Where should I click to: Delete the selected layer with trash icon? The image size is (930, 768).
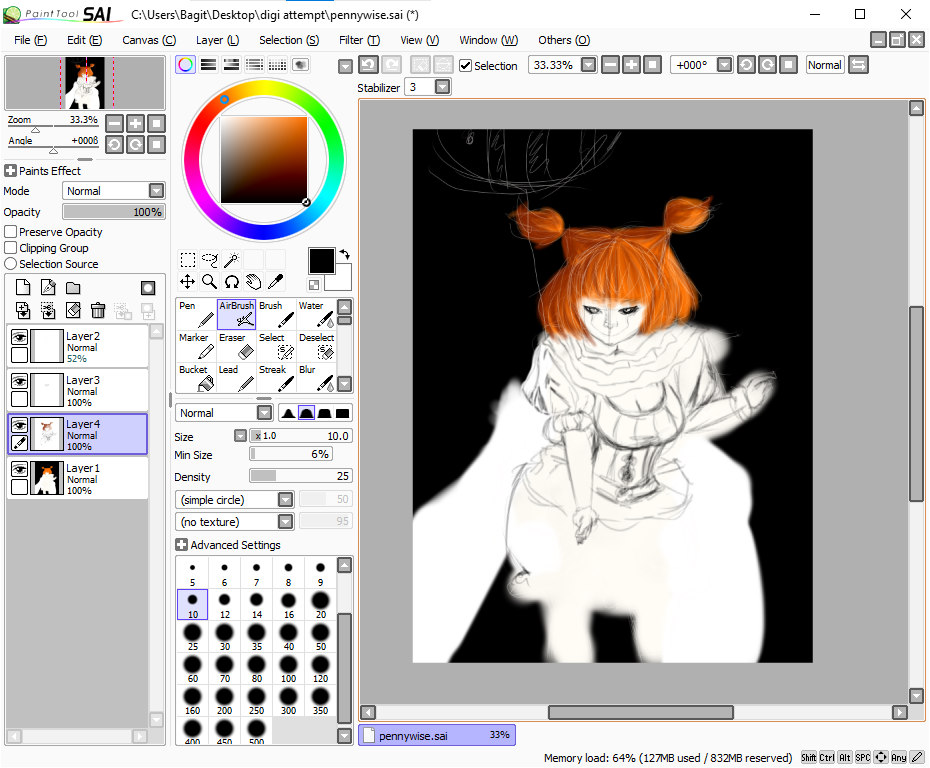98,310
